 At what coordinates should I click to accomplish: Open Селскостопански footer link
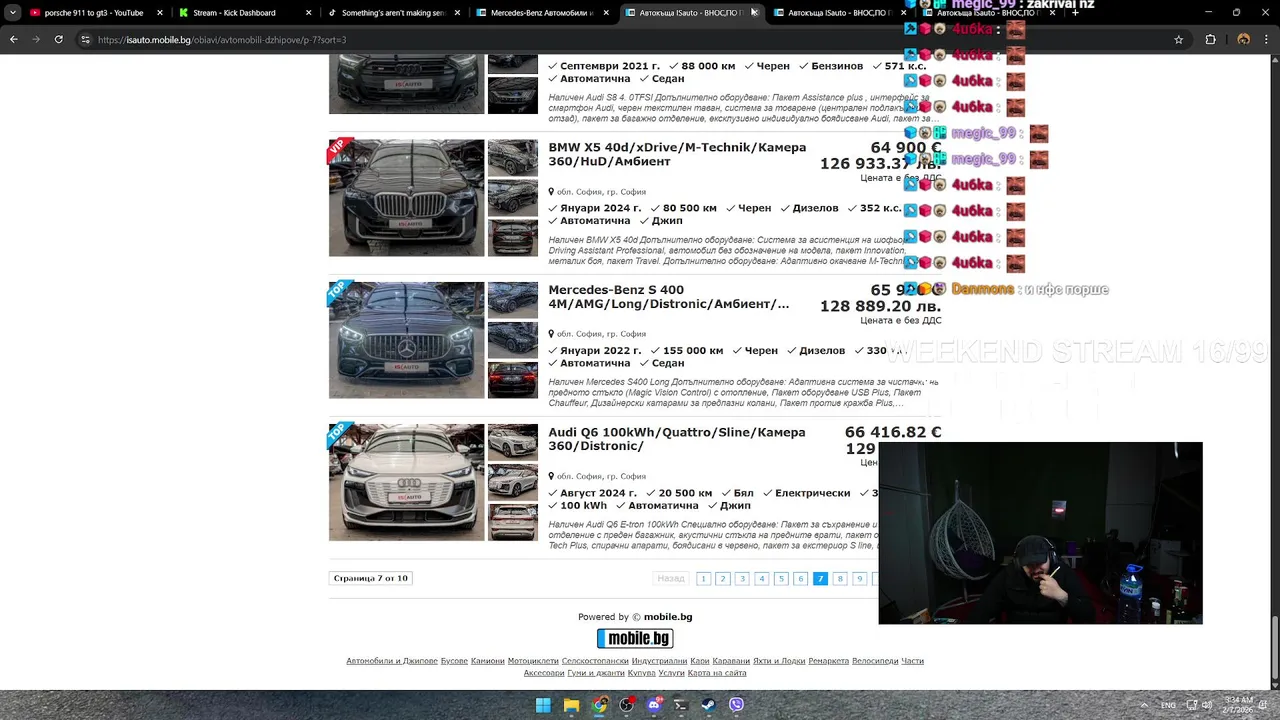pyautogui.click(x=595, y=661)
